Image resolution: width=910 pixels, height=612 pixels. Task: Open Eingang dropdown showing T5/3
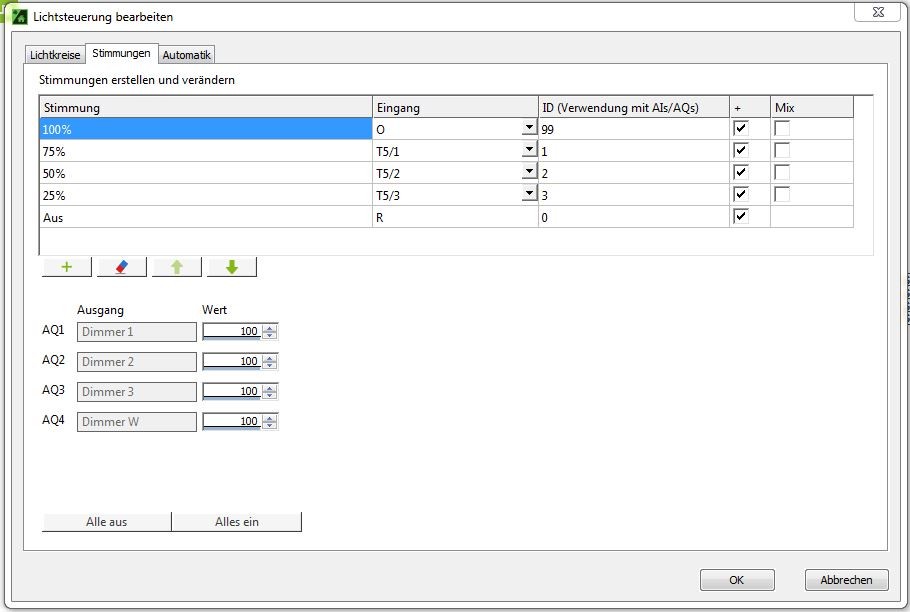[x=529, y=194]
